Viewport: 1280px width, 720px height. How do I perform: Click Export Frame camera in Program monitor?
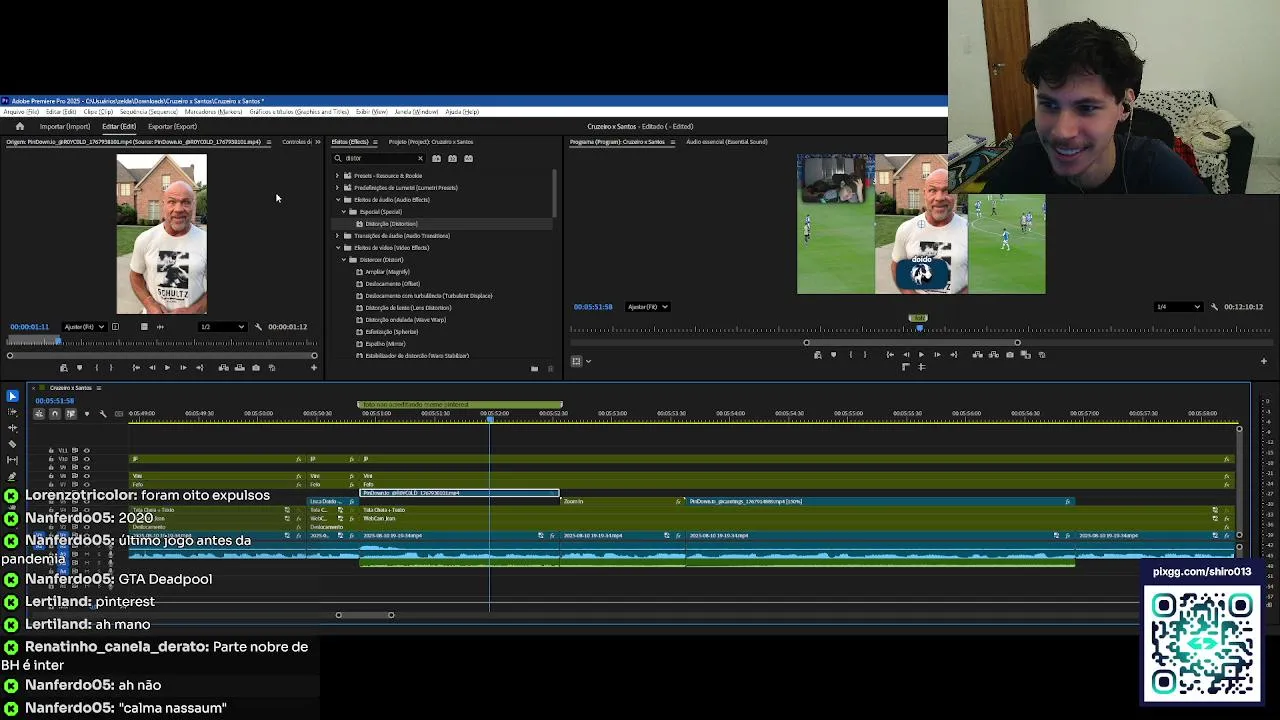click(x=1010, y=354)
